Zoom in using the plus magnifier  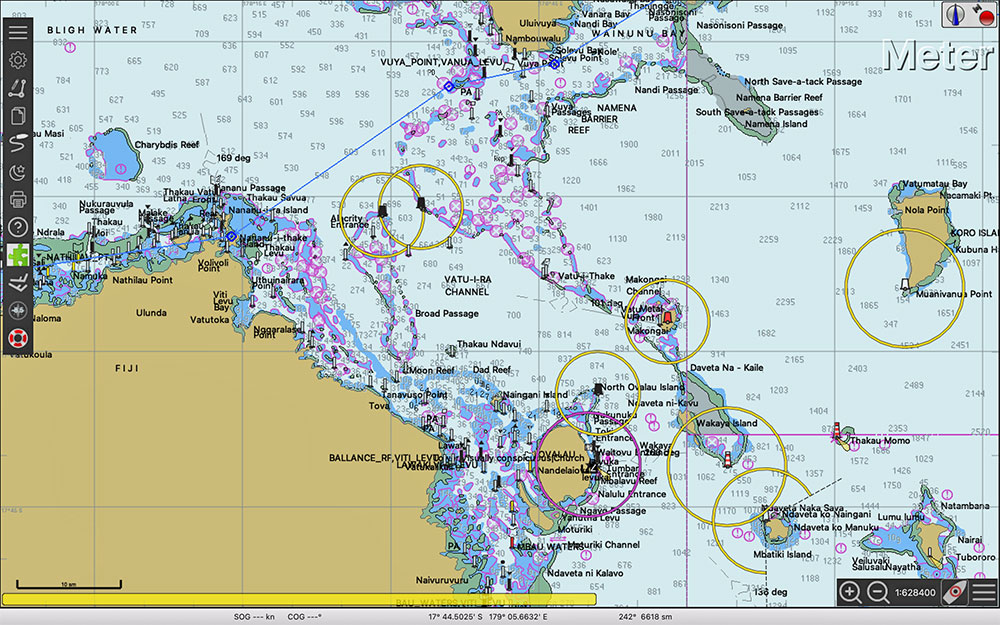click(850, 592)
